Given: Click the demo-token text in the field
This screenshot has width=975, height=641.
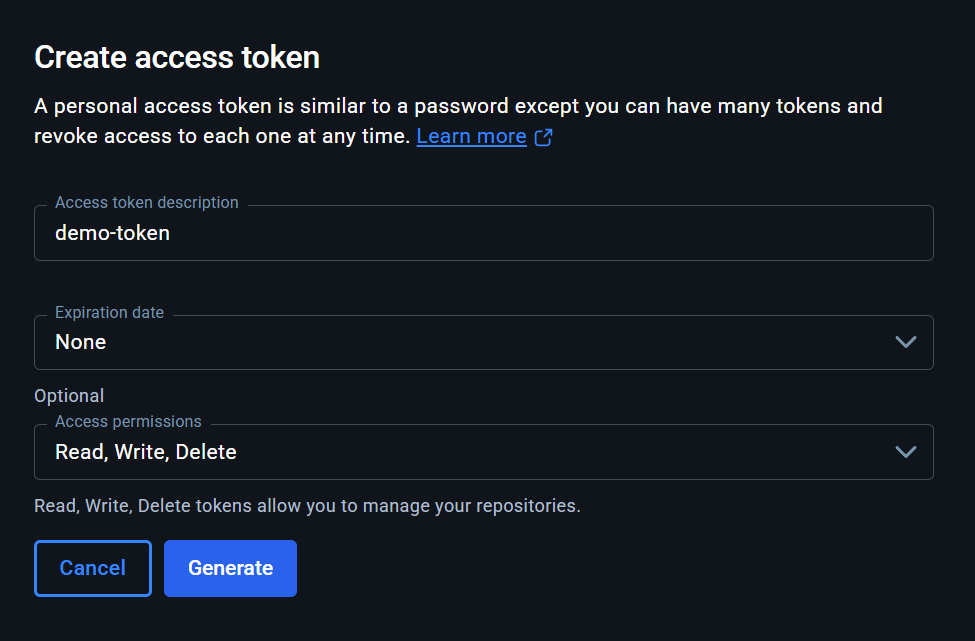Looking at the screenshot, I should (x=112, y=233).
